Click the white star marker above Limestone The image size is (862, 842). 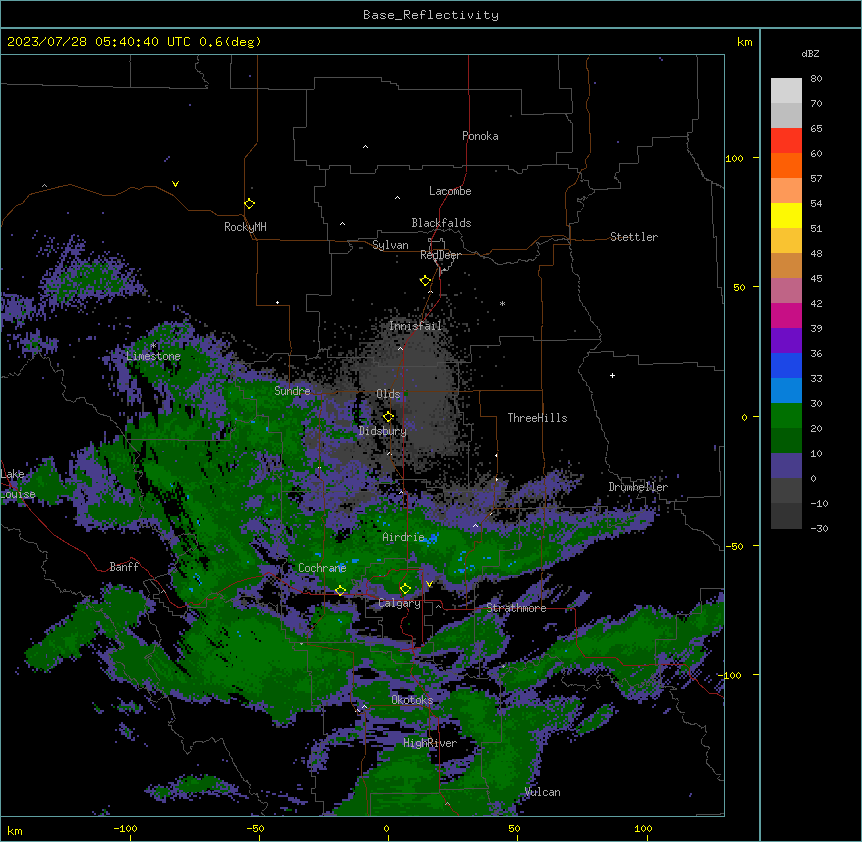pyautogui.click(x=153, y=346)
